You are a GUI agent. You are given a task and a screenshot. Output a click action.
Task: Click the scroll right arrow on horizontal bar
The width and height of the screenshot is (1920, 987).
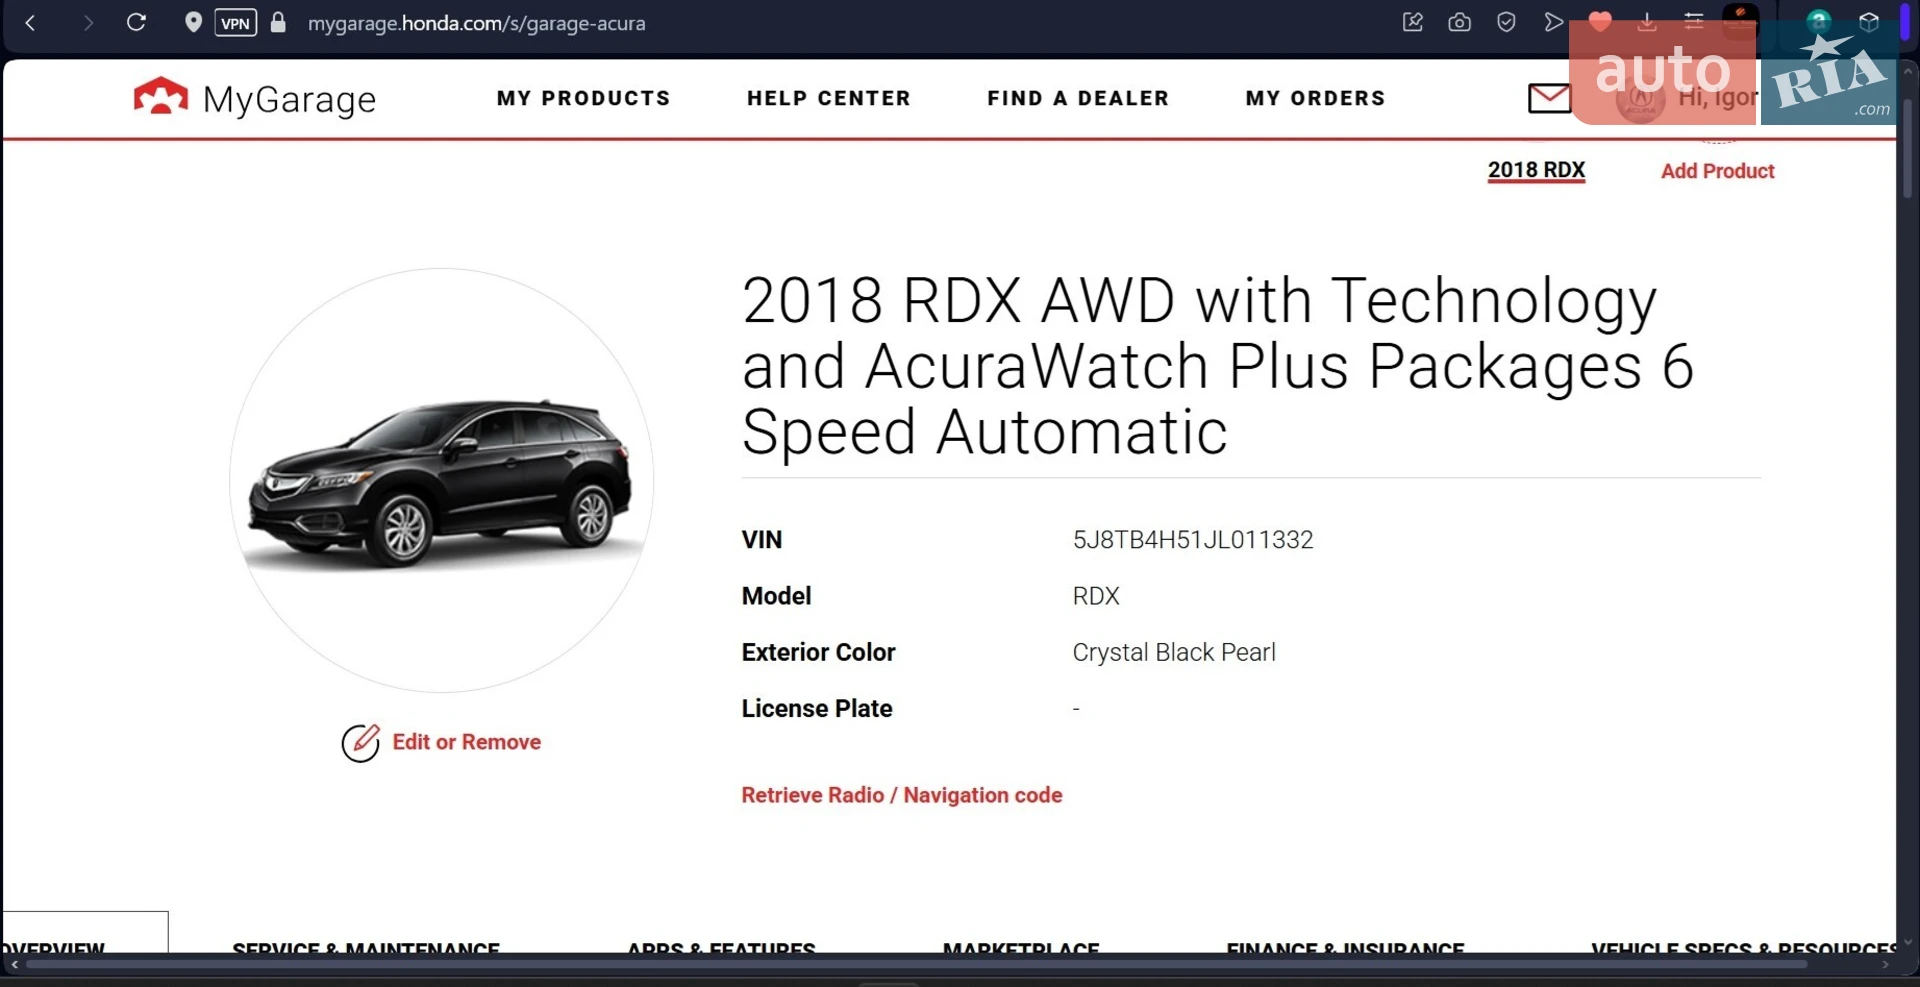tap(1886, 965)
